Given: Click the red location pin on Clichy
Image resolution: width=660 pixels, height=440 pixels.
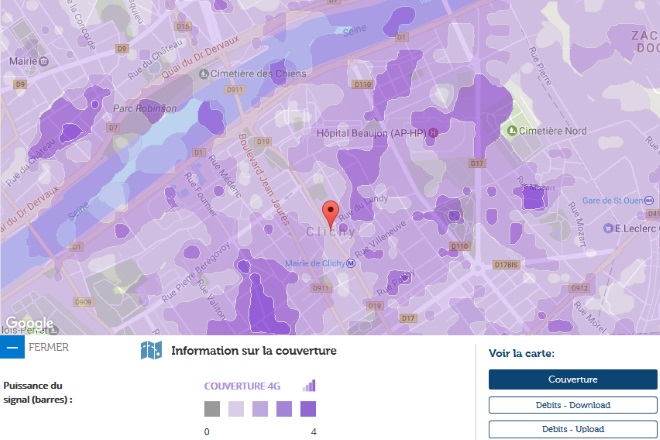Looking at the screenshot, I should (330, 215).
